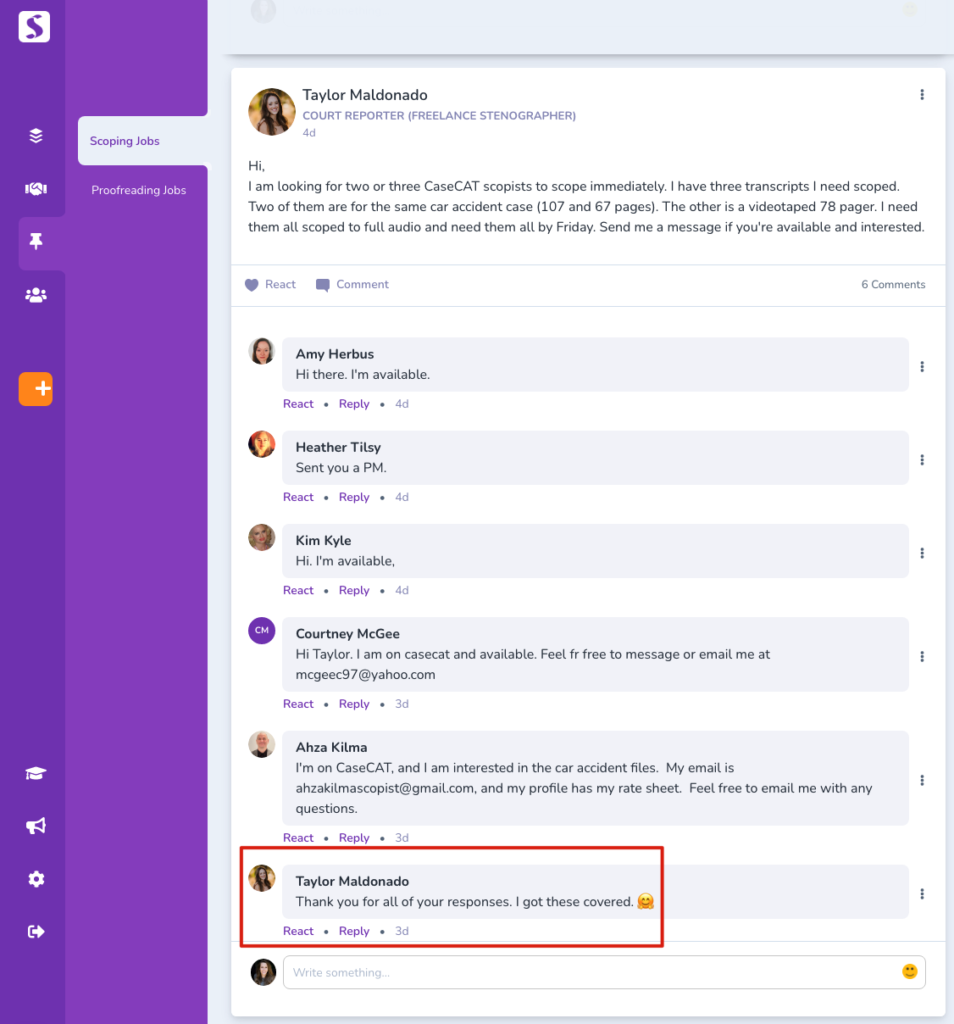React to Heather Tilsy's comment
The width and height of the screenshot is (954, 1024).
coord(298,497)
